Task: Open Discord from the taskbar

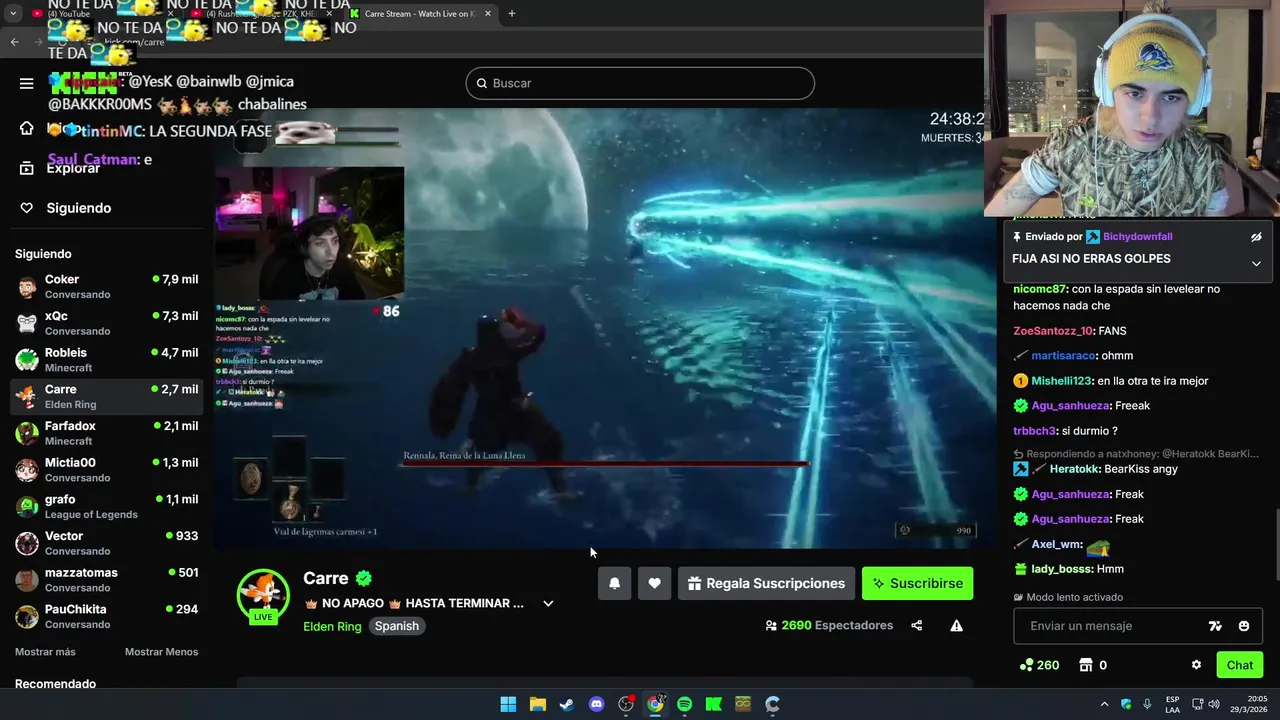Action: [x=596, y=704]
